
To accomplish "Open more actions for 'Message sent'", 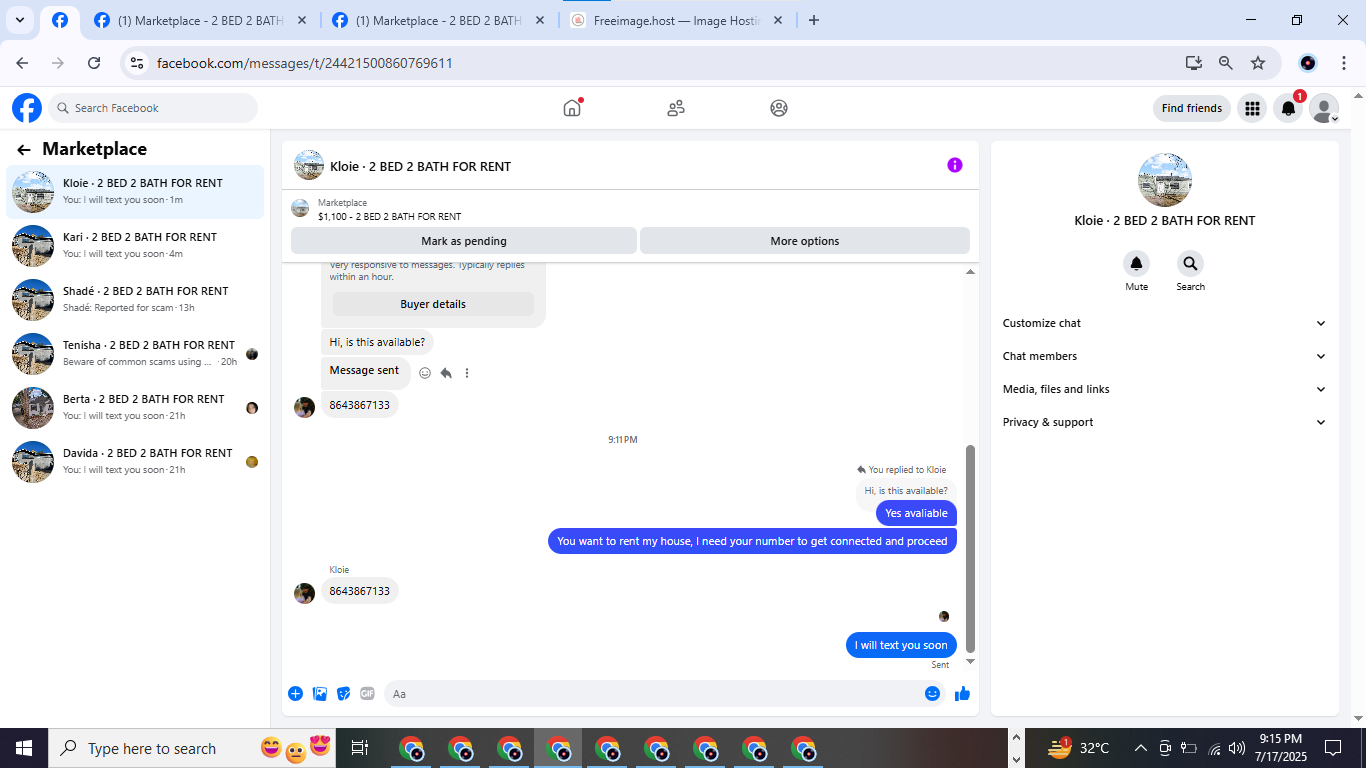I will [x=467, y=373].
